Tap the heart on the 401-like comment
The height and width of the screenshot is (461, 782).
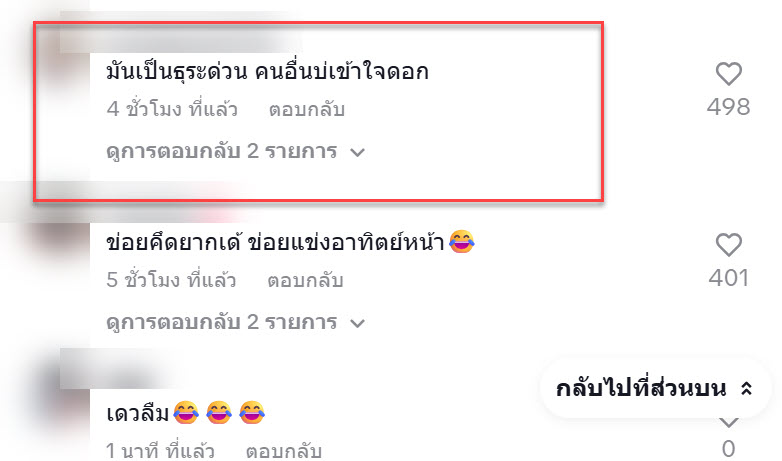(729, 245)
